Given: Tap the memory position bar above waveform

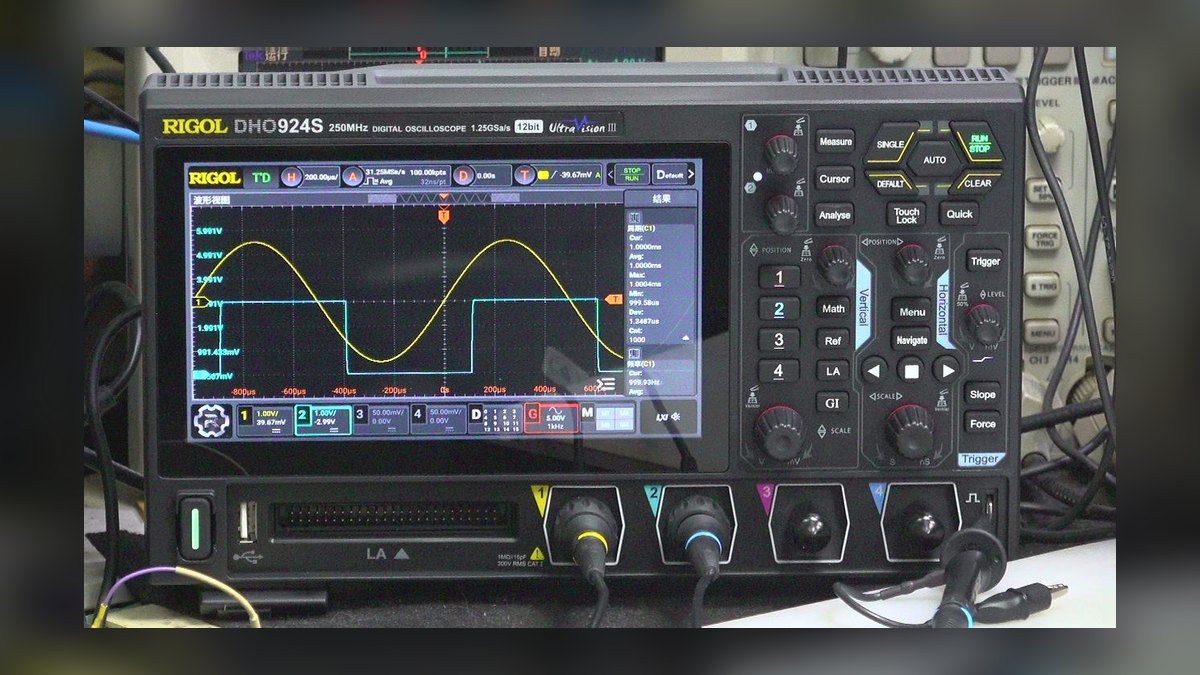Looking at the screenshot, I should point(444,201).
